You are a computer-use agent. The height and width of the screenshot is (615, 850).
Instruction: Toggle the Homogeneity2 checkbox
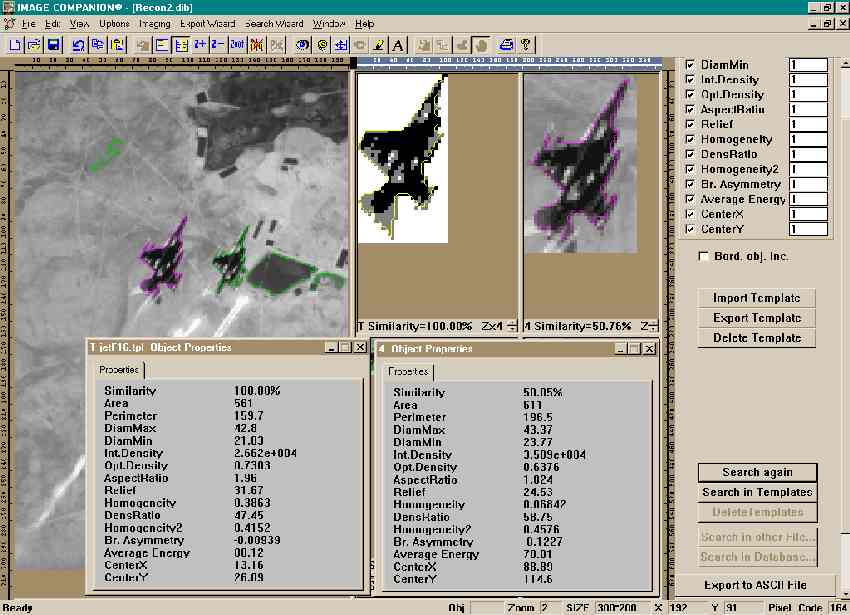689,169
